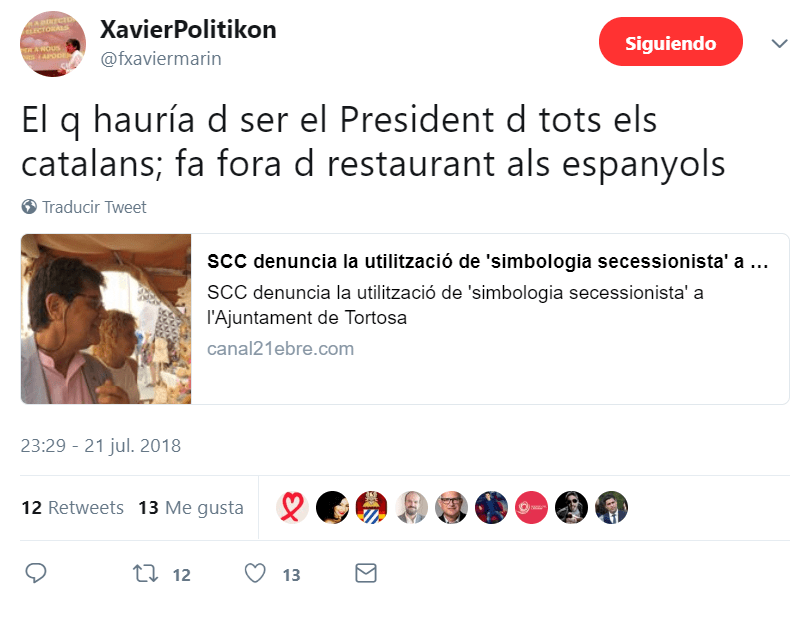Toggle the Siguiendo follow button
The image size is (805, 625).
tap(670, 42)
